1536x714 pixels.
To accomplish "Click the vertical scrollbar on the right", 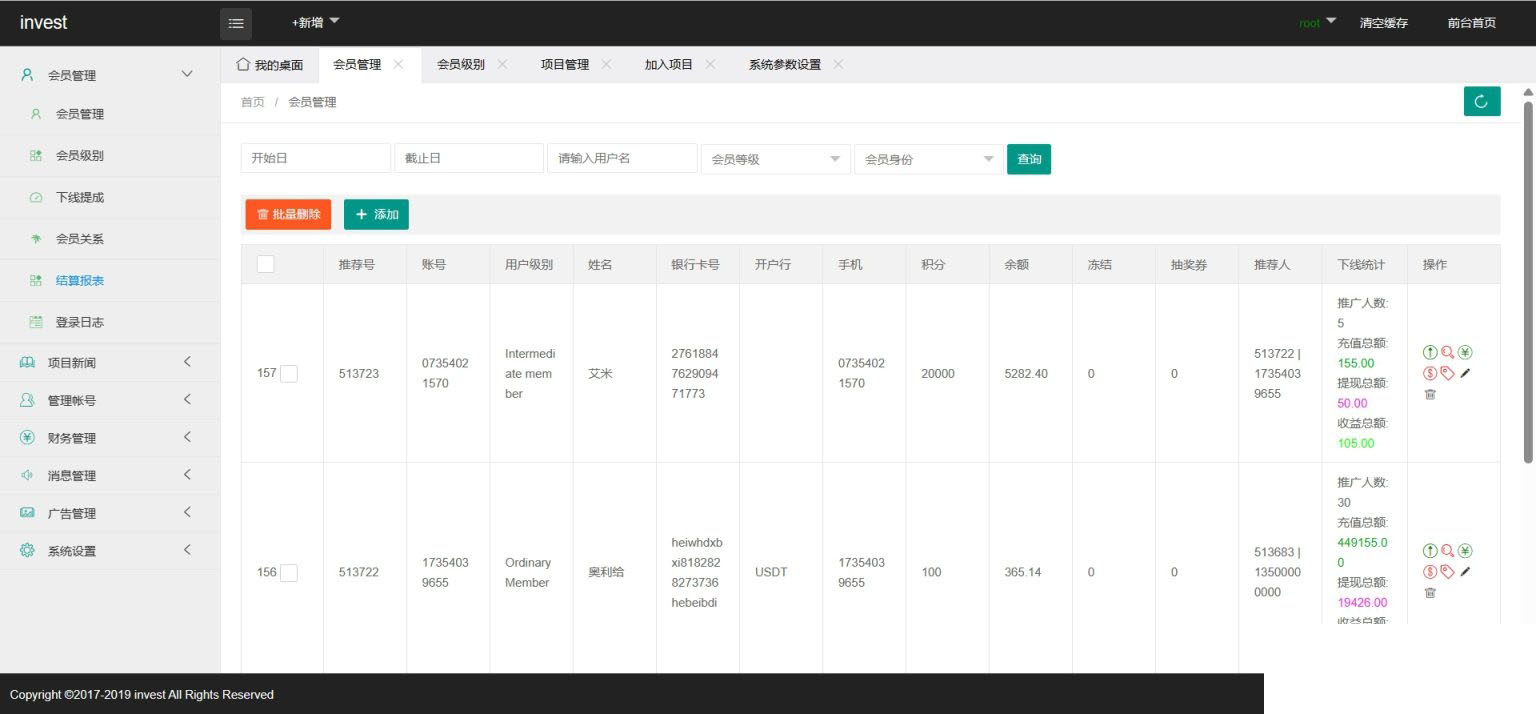I will [x=1527, y=280].
